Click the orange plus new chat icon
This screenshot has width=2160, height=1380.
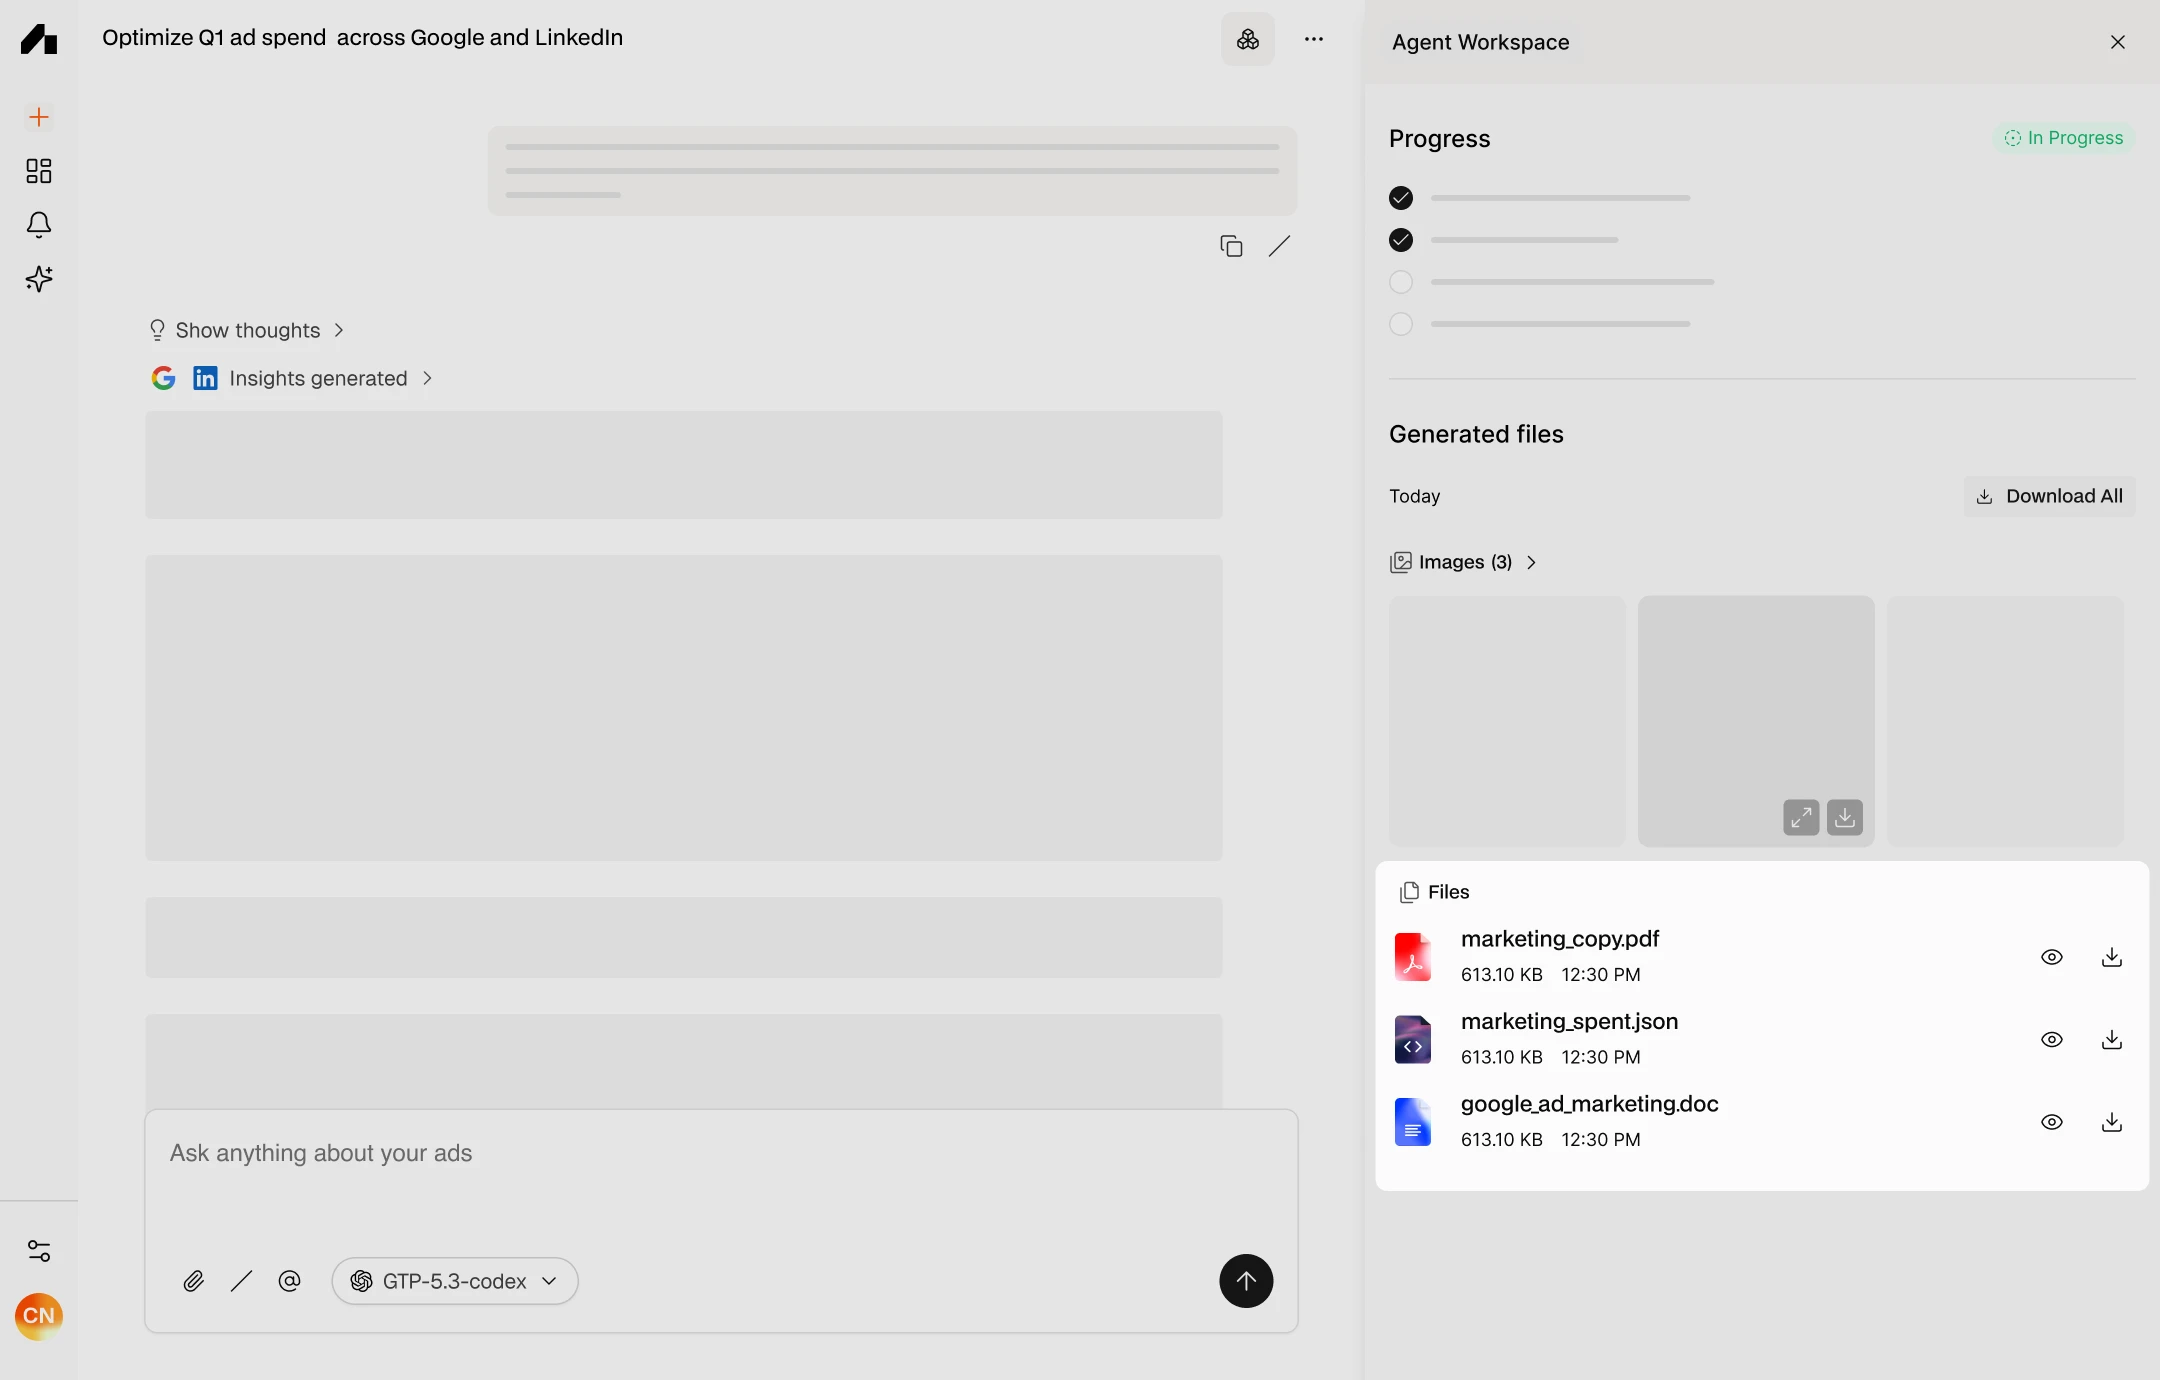pos(38,117)
